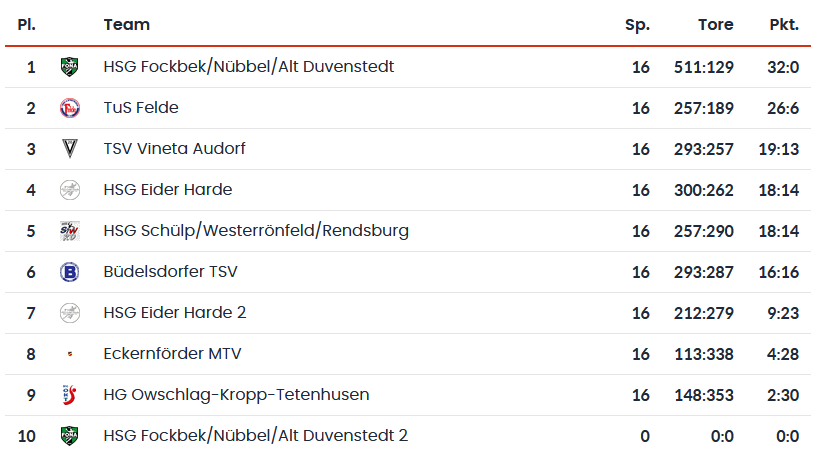Click the Tore column header
This screenshot has height=459, width=815.
click(x=716, y=24)
